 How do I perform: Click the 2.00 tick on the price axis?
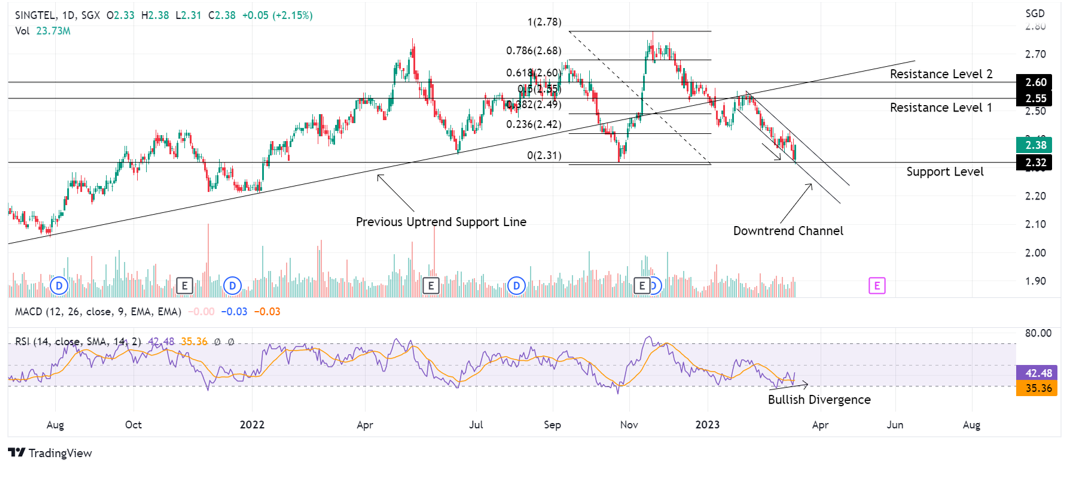(x=1033, y=253)
